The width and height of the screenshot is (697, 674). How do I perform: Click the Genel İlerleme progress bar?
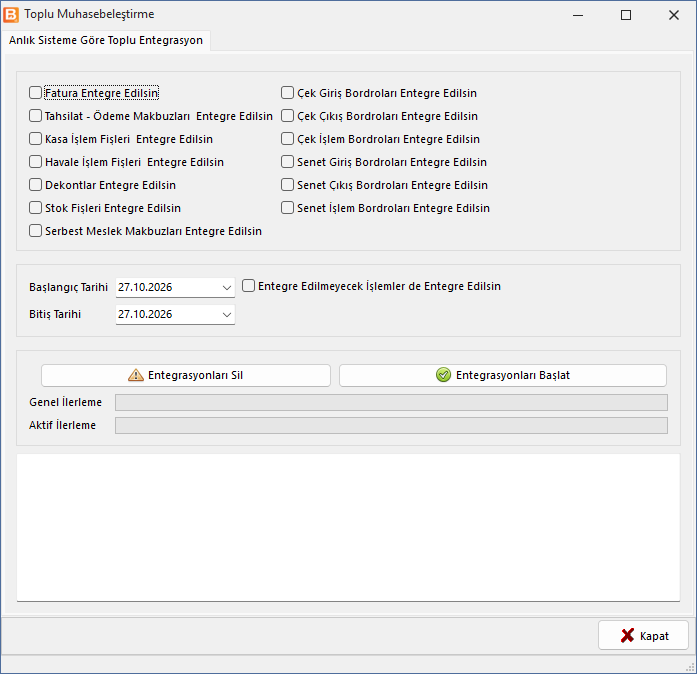391,402
